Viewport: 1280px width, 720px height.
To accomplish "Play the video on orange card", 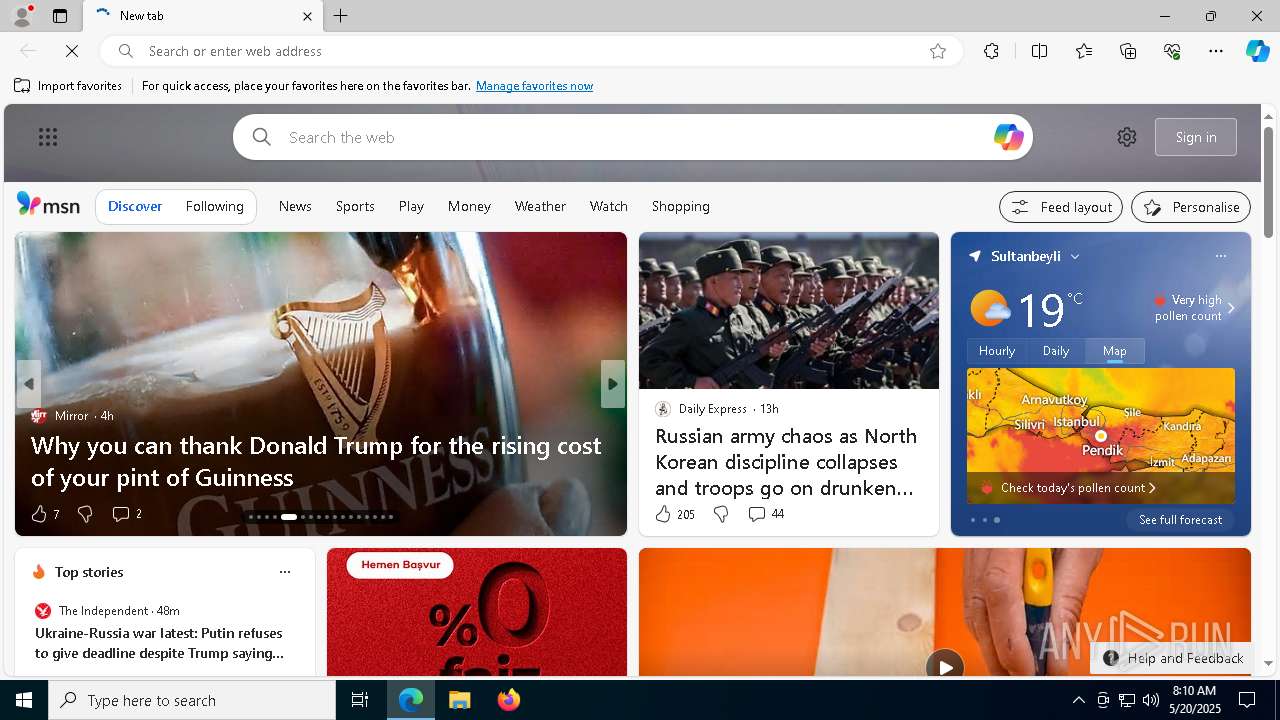I will click(x=944, y=665).
